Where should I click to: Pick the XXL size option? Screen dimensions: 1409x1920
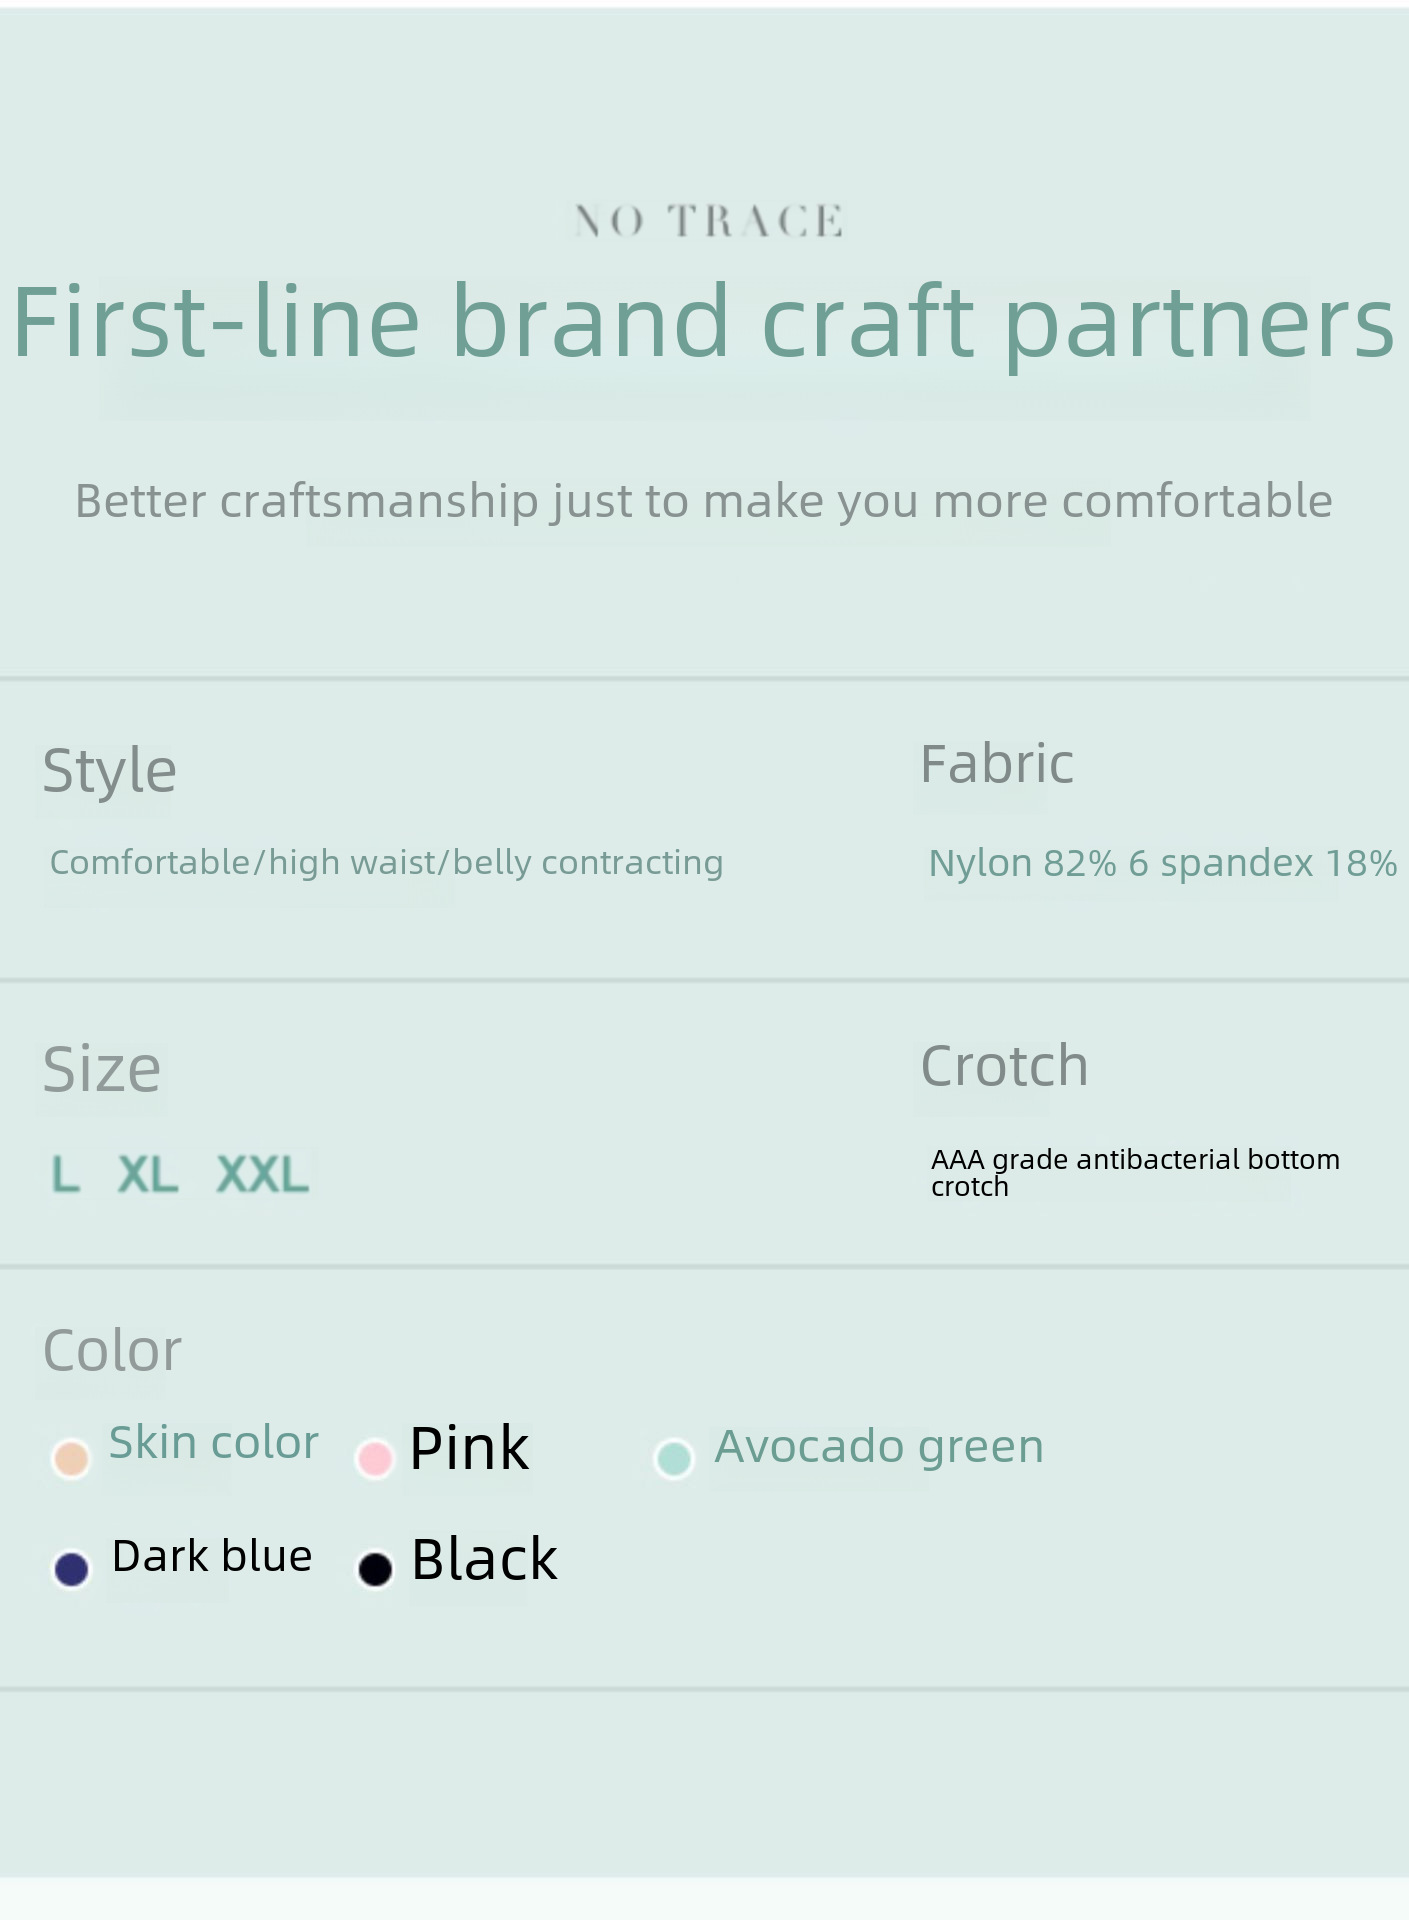pyautogui.click(x=262, y=1174)
